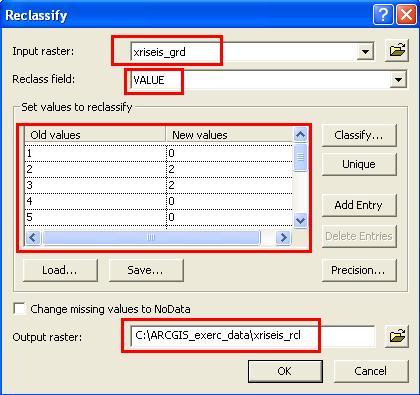Click the vertical scrollbar thumb in table
Screen dimensions: 420x395
pos(300,157)
